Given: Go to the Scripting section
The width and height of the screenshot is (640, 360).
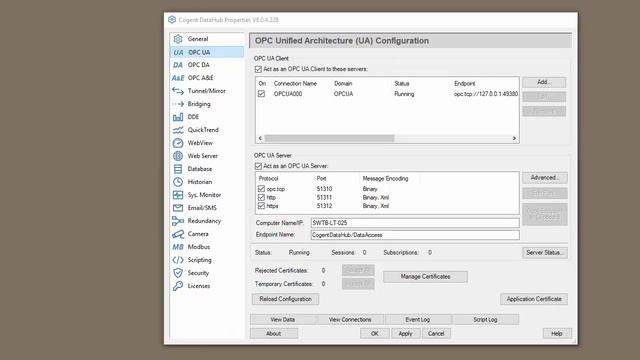Looking at the screenshot, I should click(200, 260).
